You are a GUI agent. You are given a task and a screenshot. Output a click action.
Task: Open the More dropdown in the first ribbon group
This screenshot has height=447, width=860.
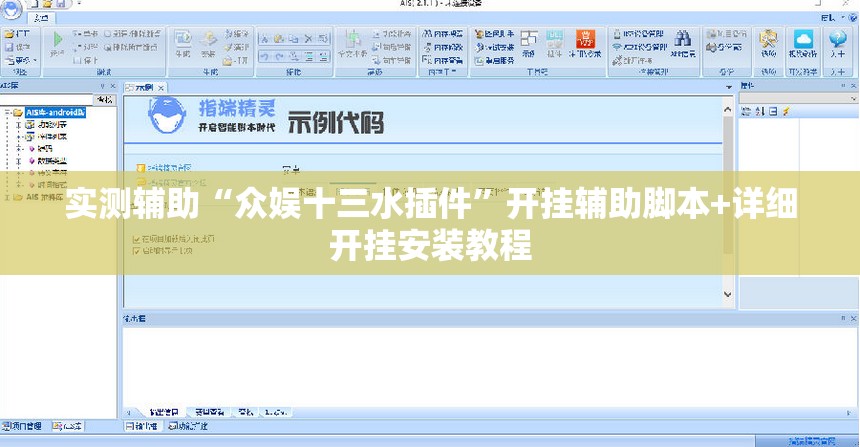click(x=22, y=60)
